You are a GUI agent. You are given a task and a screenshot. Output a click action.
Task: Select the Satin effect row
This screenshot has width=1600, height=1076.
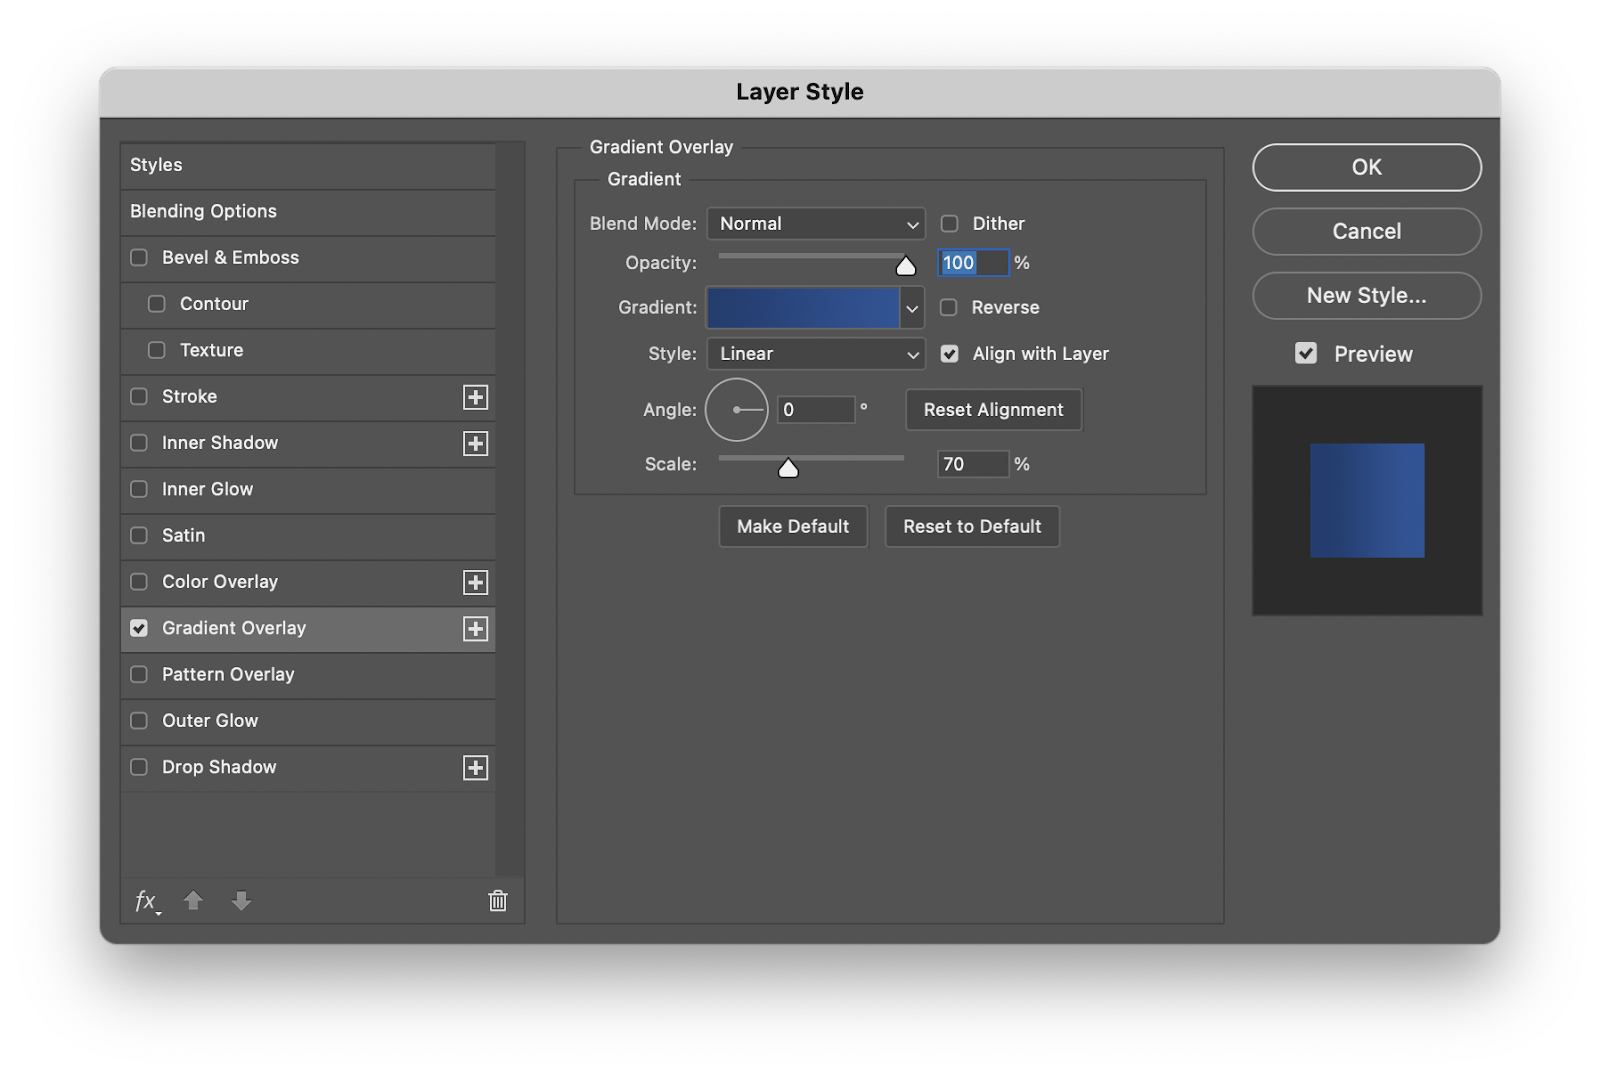click(x=308, y=536)
